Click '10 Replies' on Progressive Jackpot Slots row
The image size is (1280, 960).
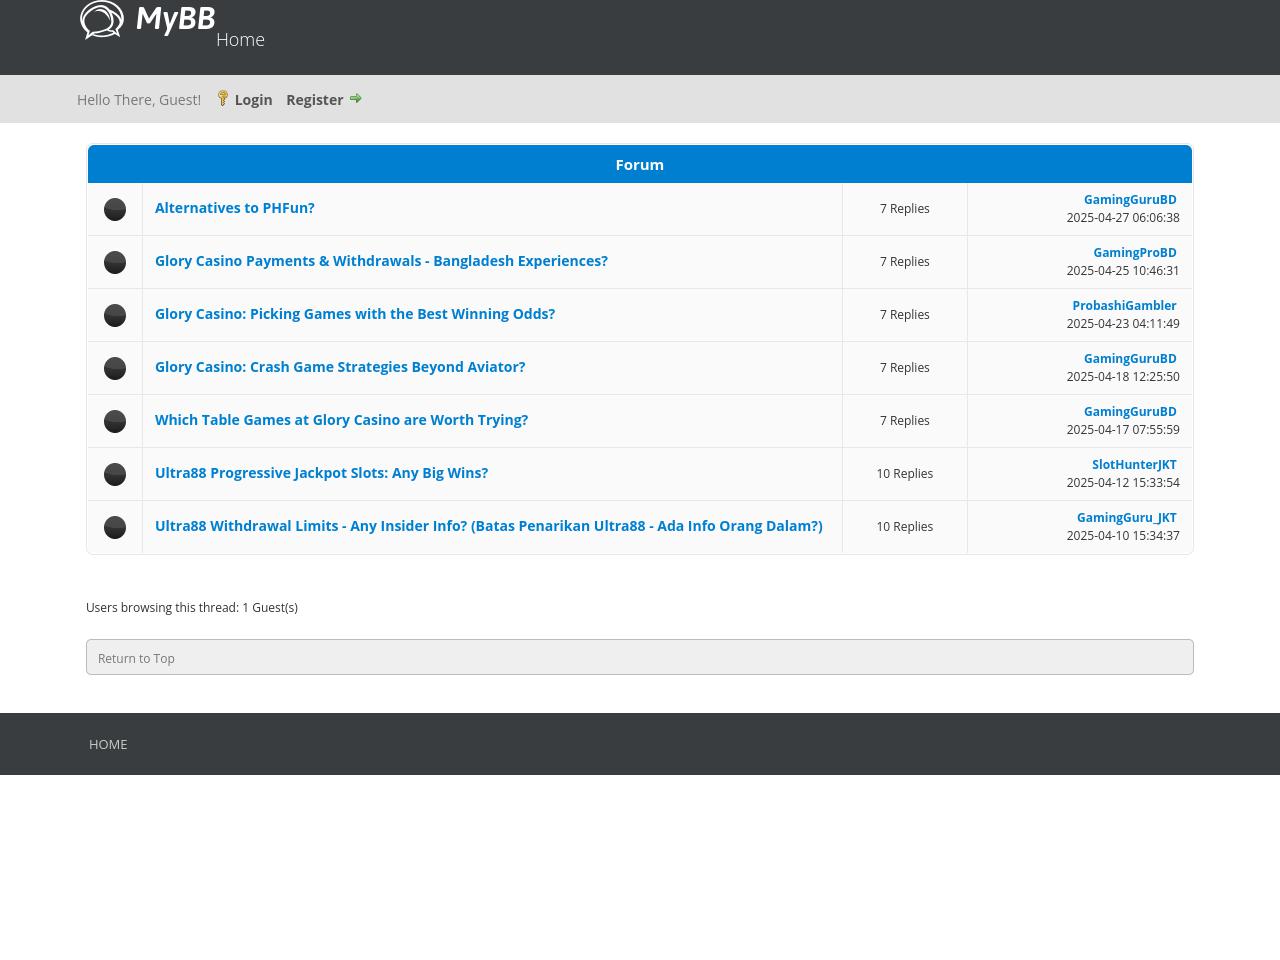coord(905,474)
